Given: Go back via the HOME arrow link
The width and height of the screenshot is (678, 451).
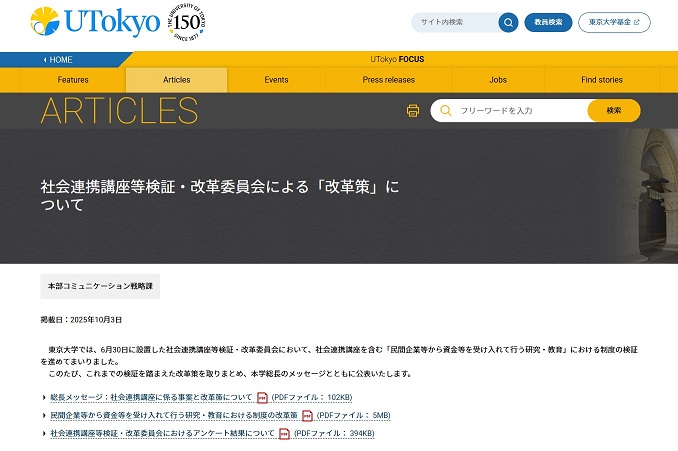Looking at the screenshot, I should (x=58, y=59).
